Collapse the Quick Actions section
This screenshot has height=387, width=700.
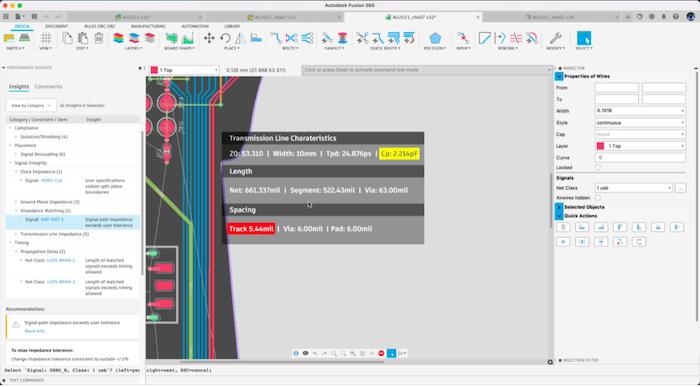coord(559,216)
